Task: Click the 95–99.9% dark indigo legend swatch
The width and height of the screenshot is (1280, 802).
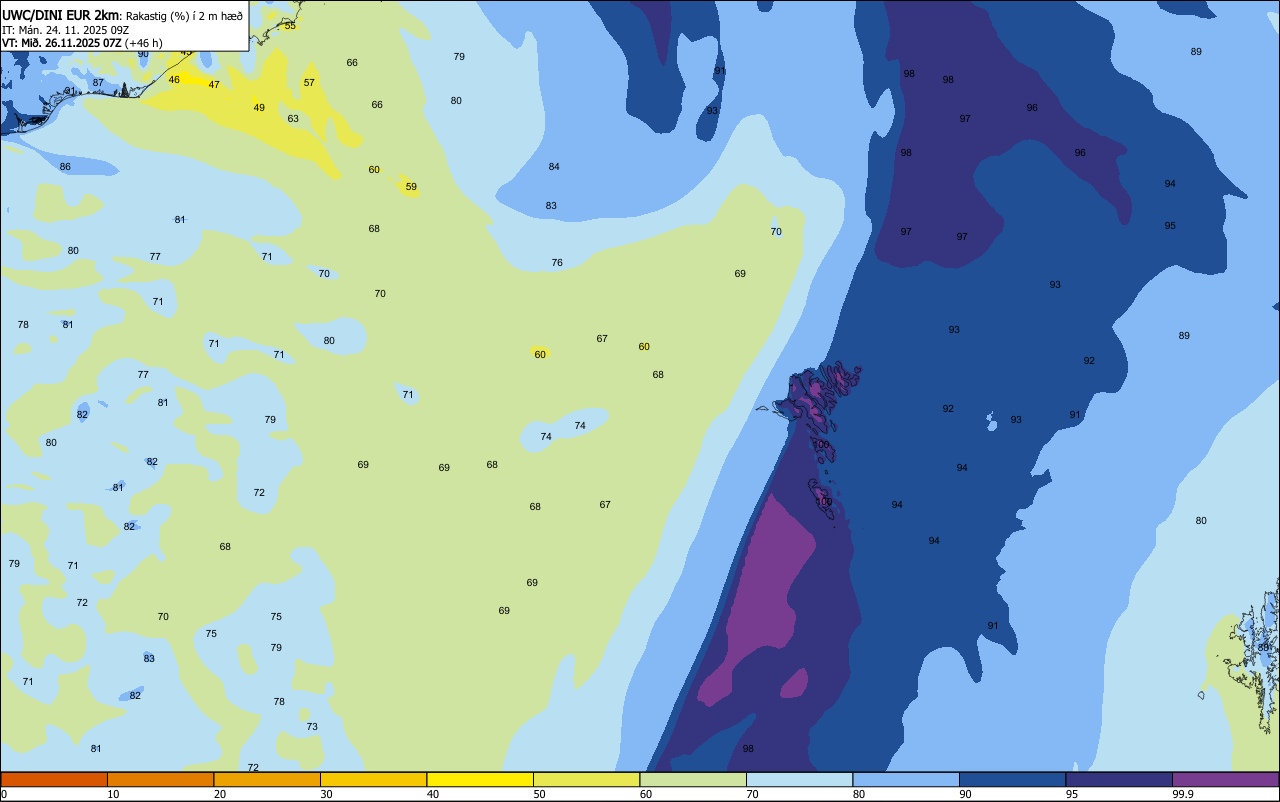Action: tap(1119, 779)
